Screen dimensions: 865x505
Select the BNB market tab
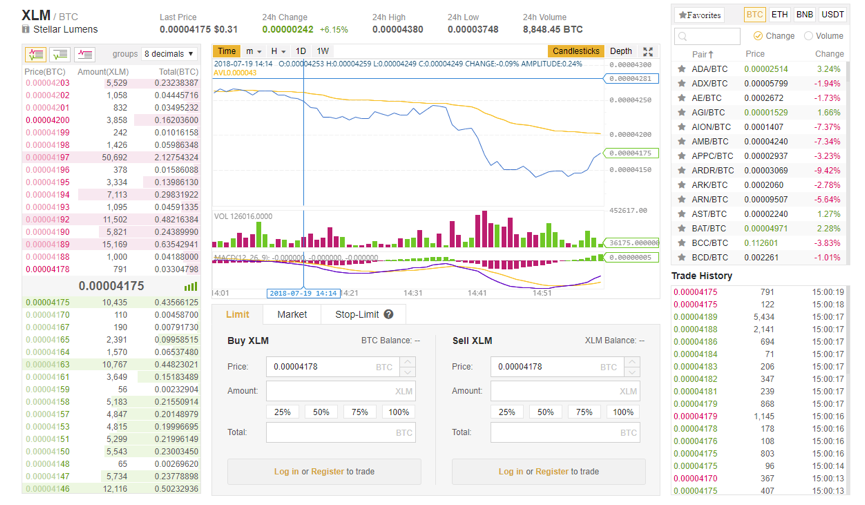[804, 15]
